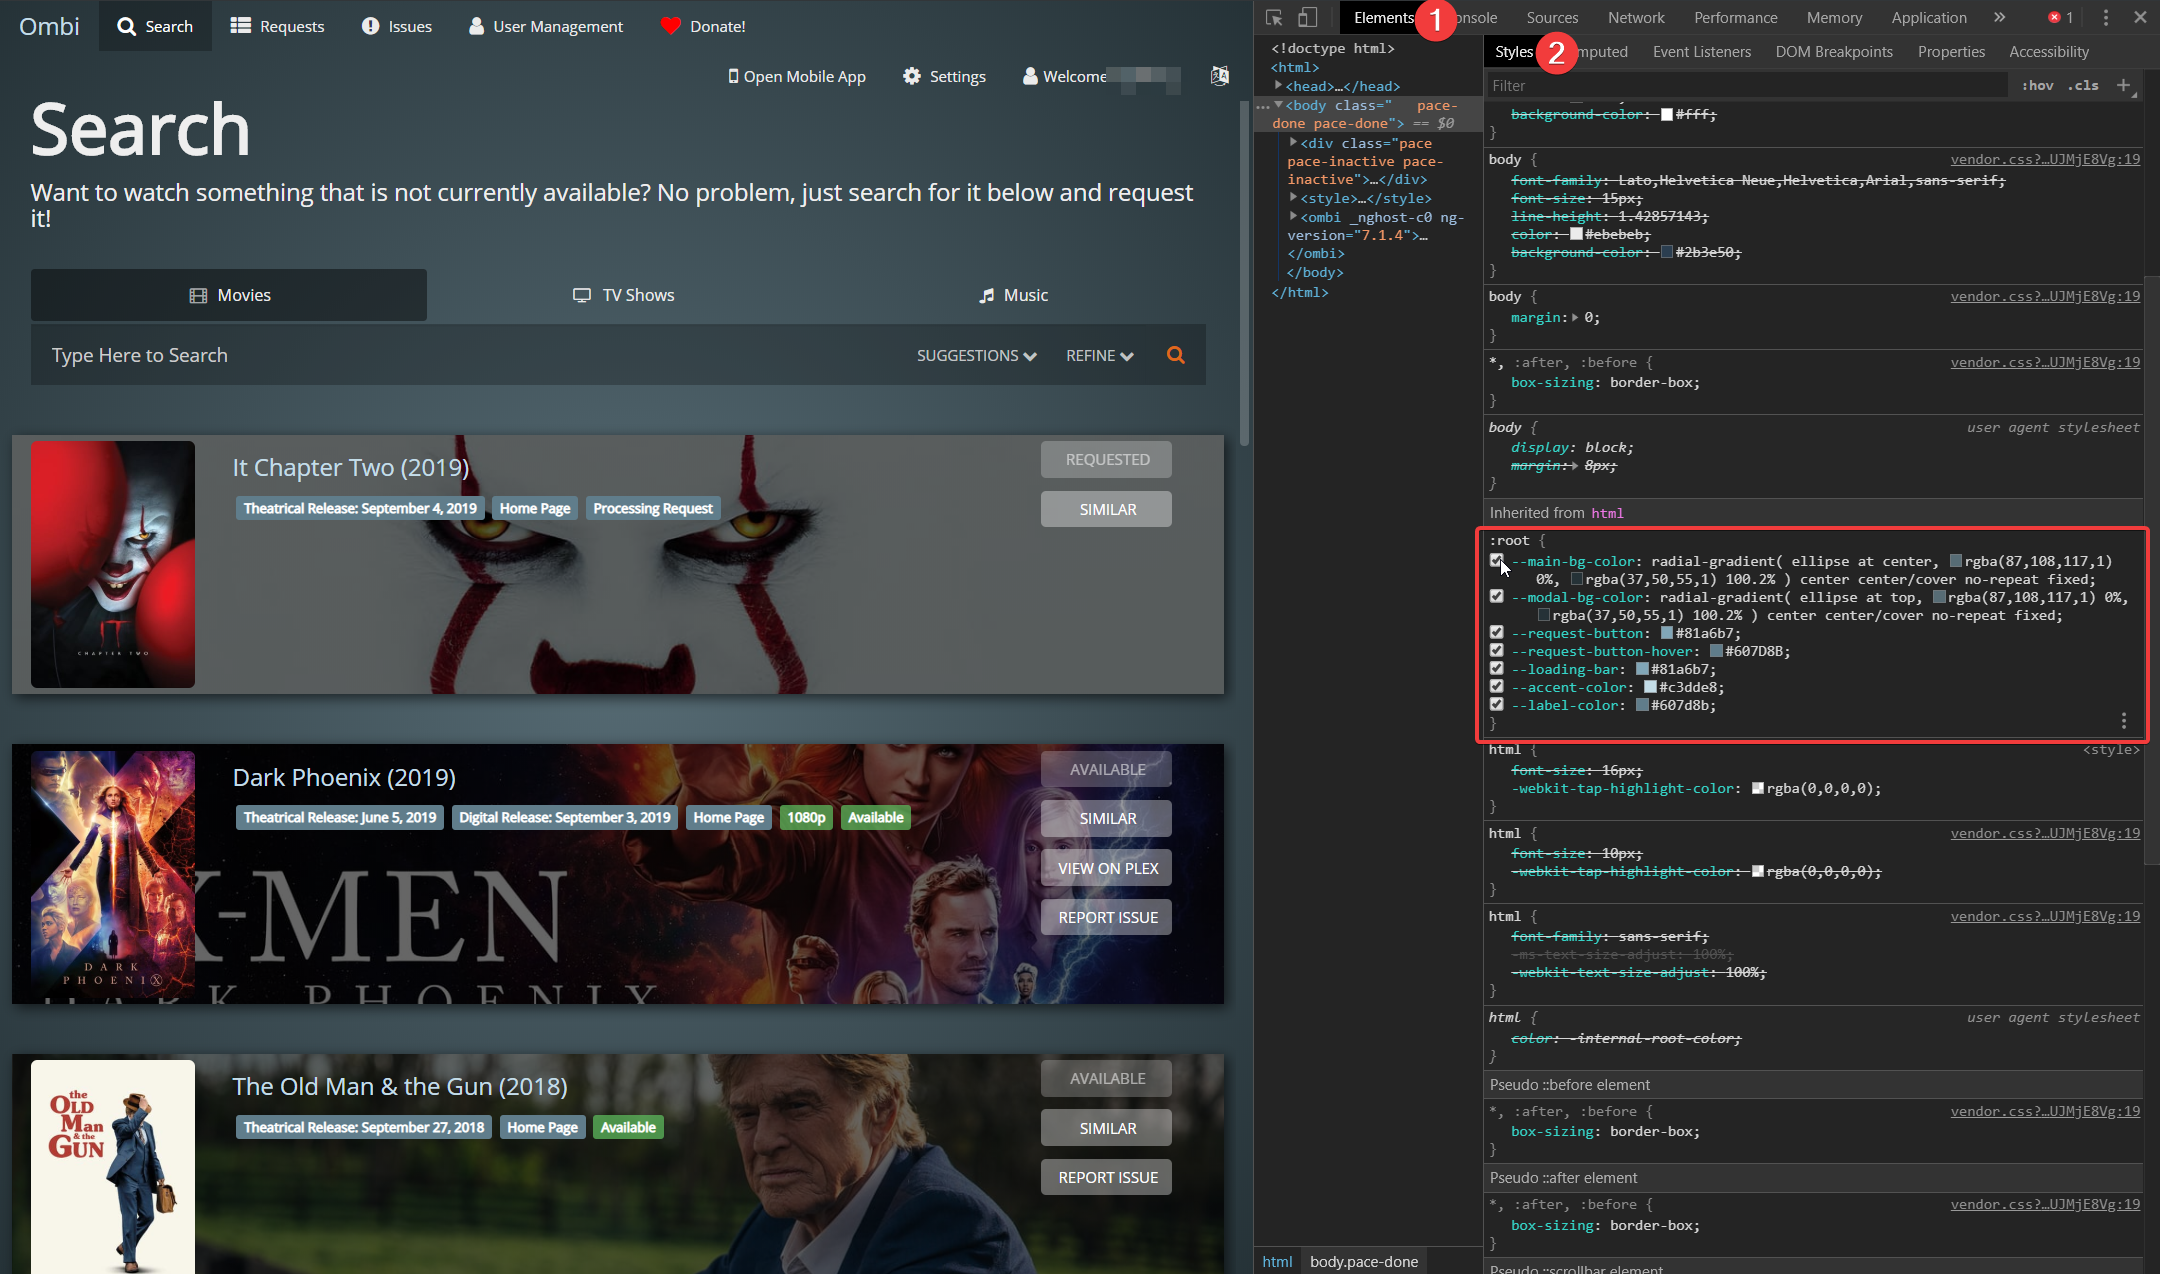Toggle the device toolbar icon in DevTools

[1307, 18]
